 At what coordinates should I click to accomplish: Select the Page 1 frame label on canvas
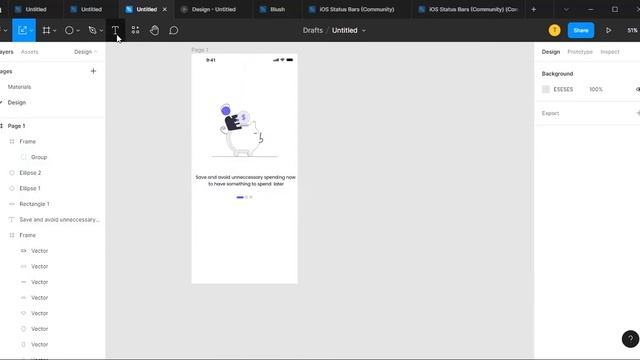(200, 50)
